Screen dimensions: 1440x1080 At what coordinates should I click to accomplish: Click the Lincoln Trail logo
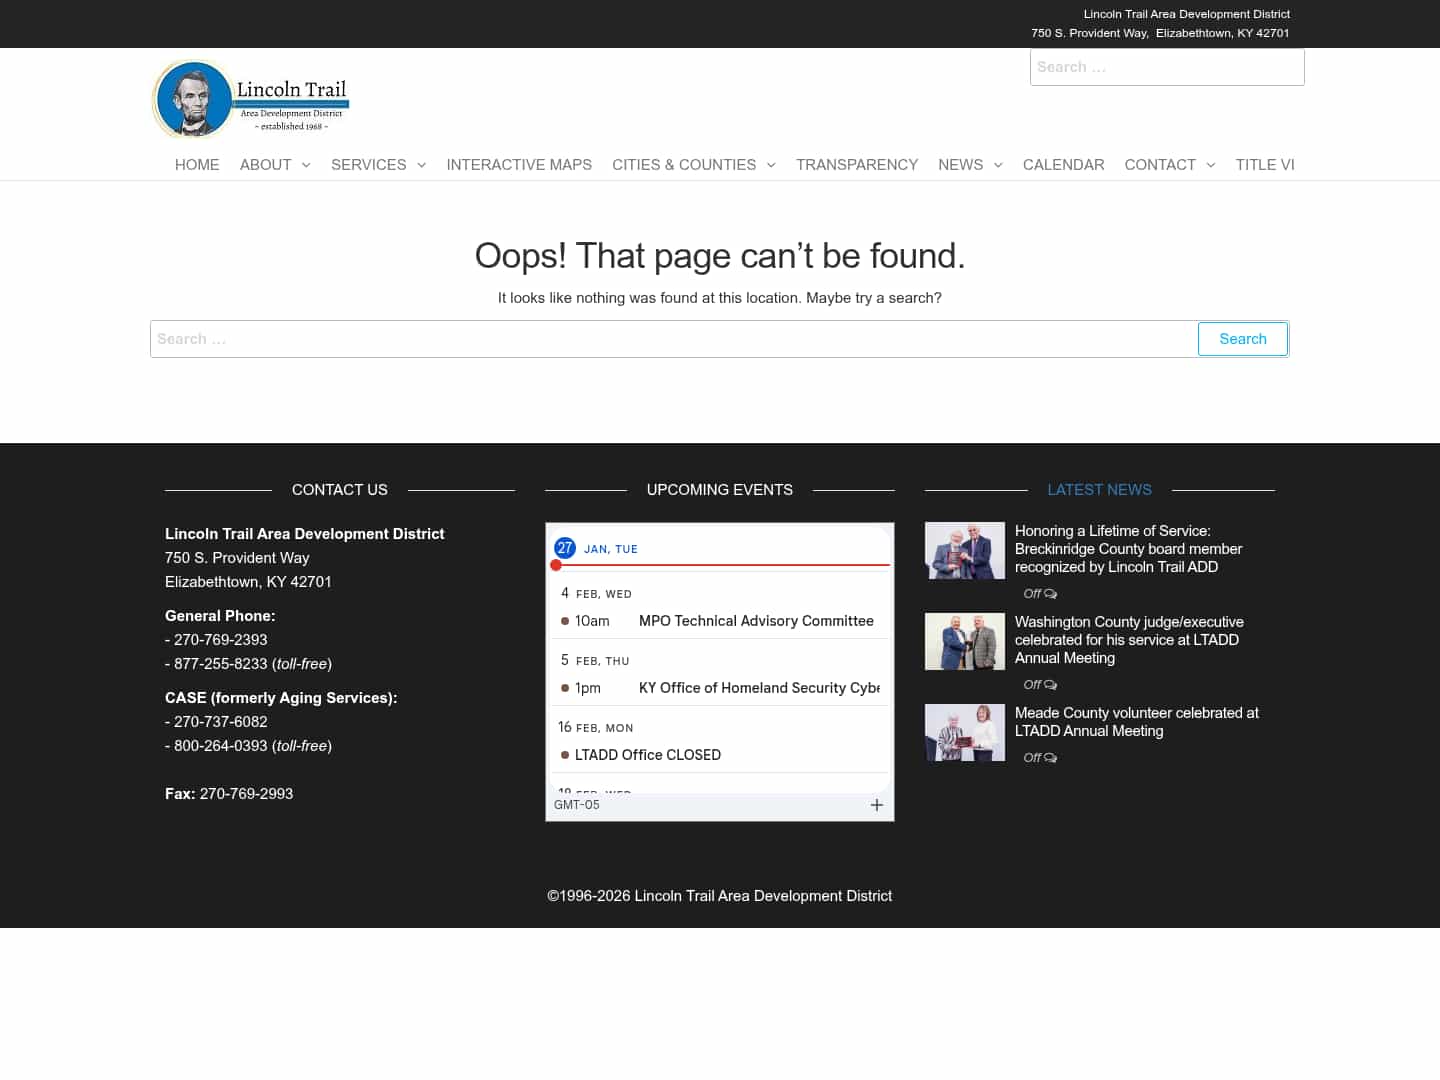(x=250, y=98)
